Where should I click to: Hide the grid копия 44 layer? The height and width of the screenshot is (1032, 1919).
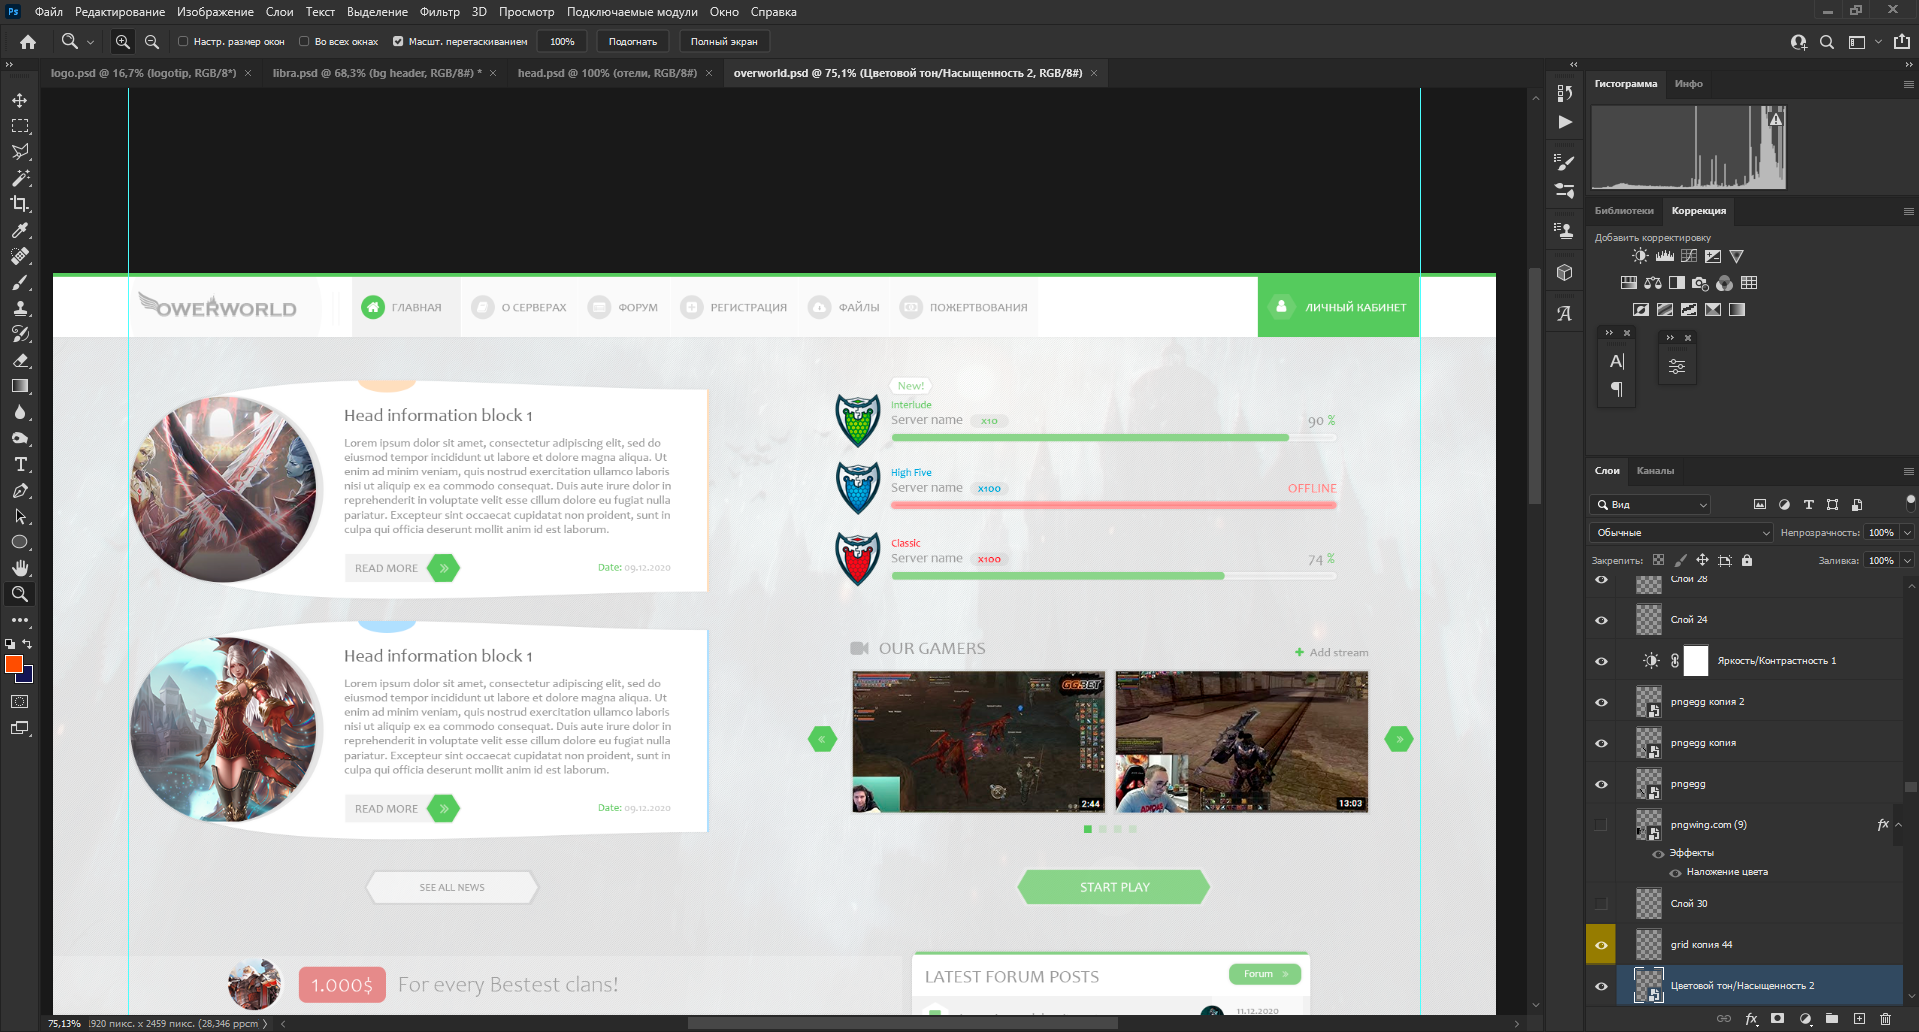tap(1601, 945)
